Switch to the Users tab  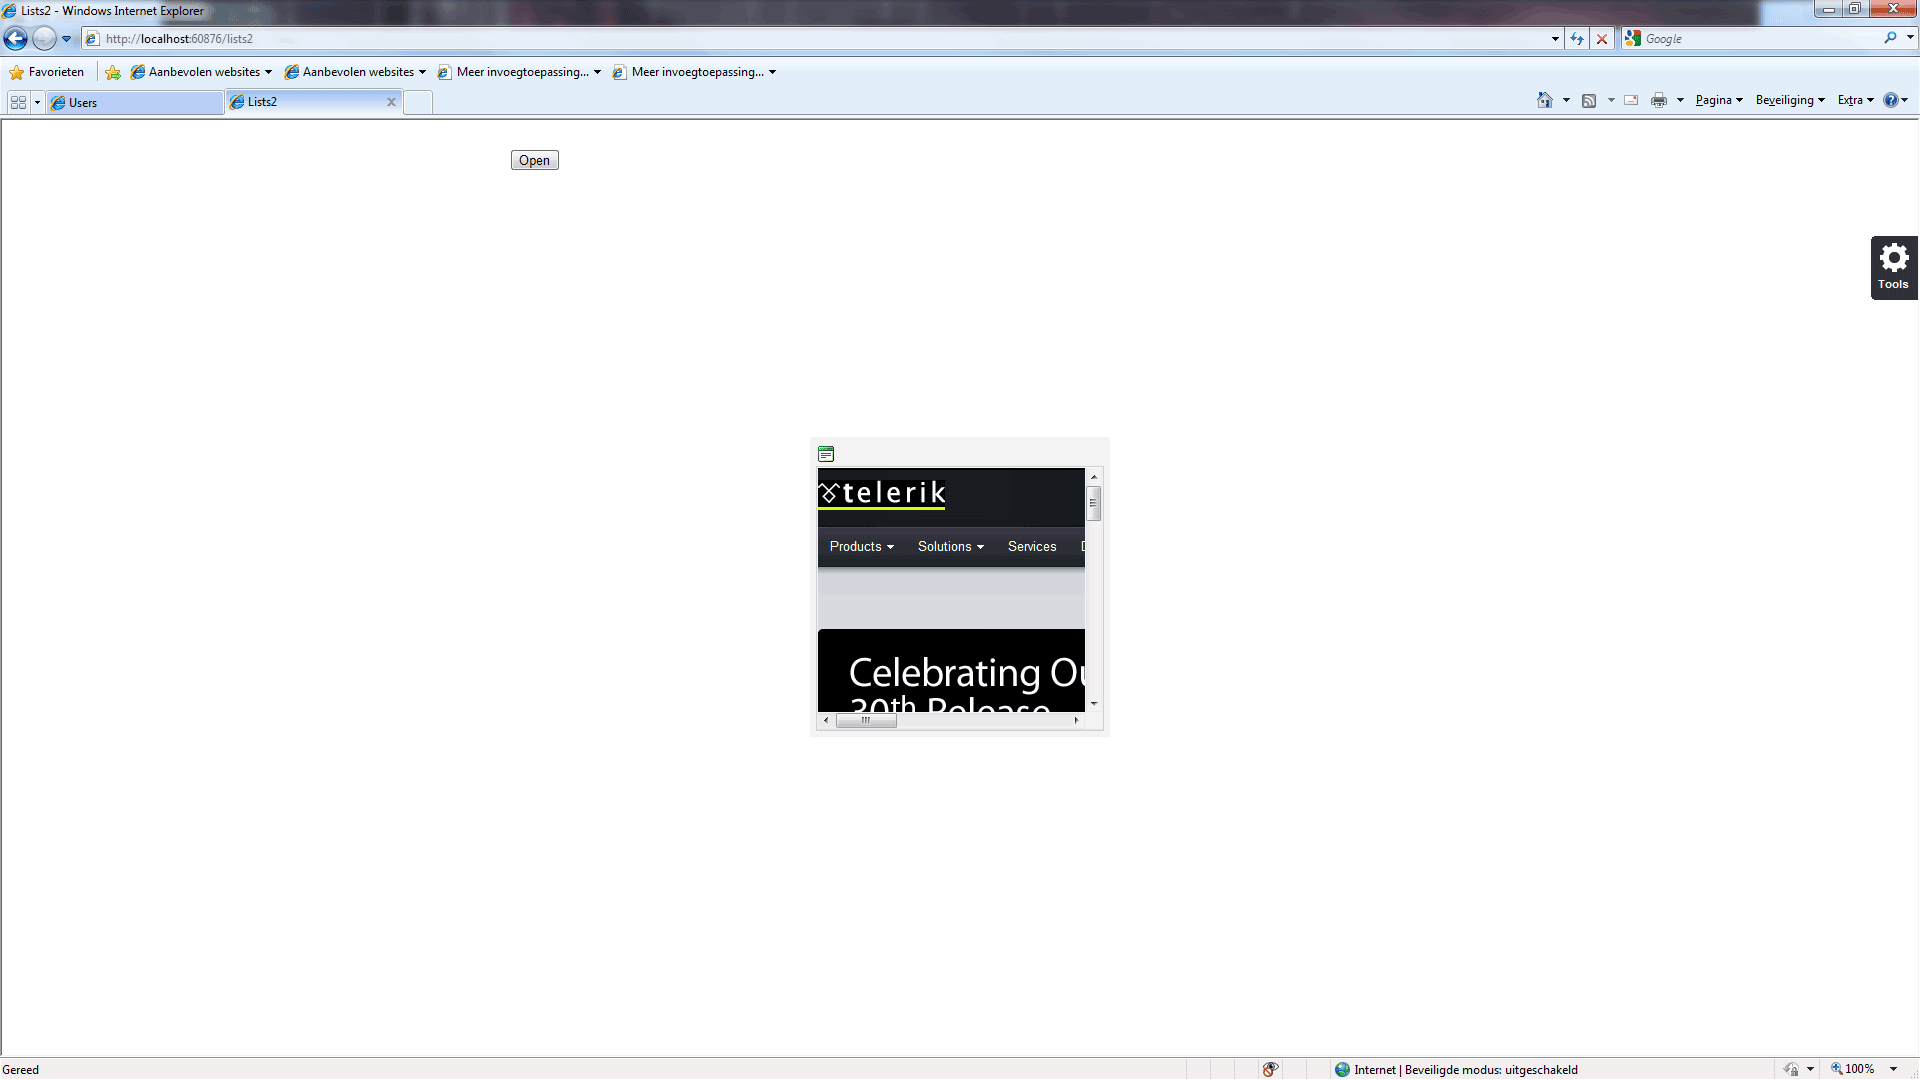(x=134, y=103)
